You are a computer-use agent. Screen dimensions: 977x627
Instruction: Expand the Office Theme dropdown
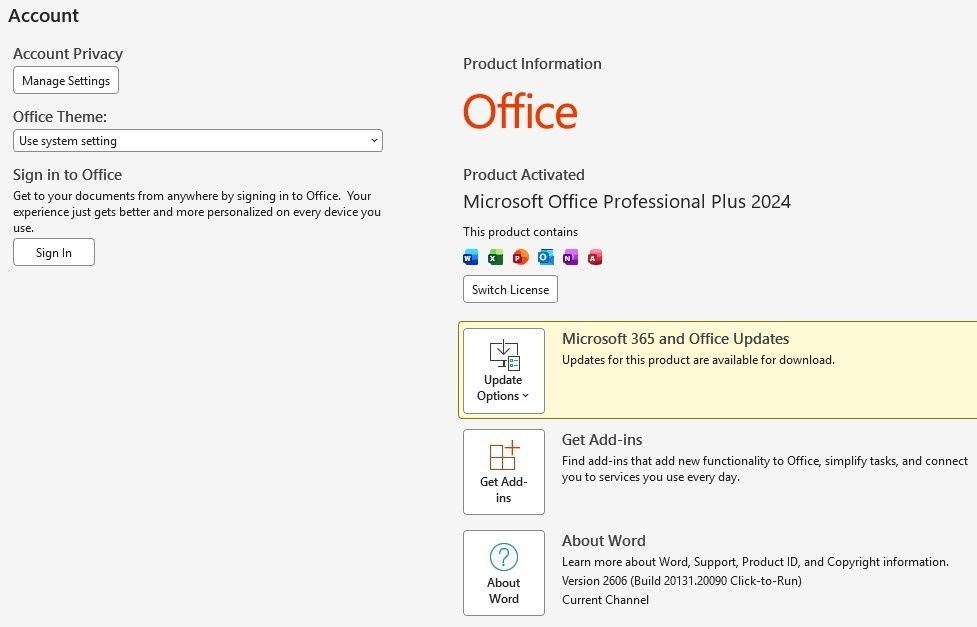tap(198, 141)
